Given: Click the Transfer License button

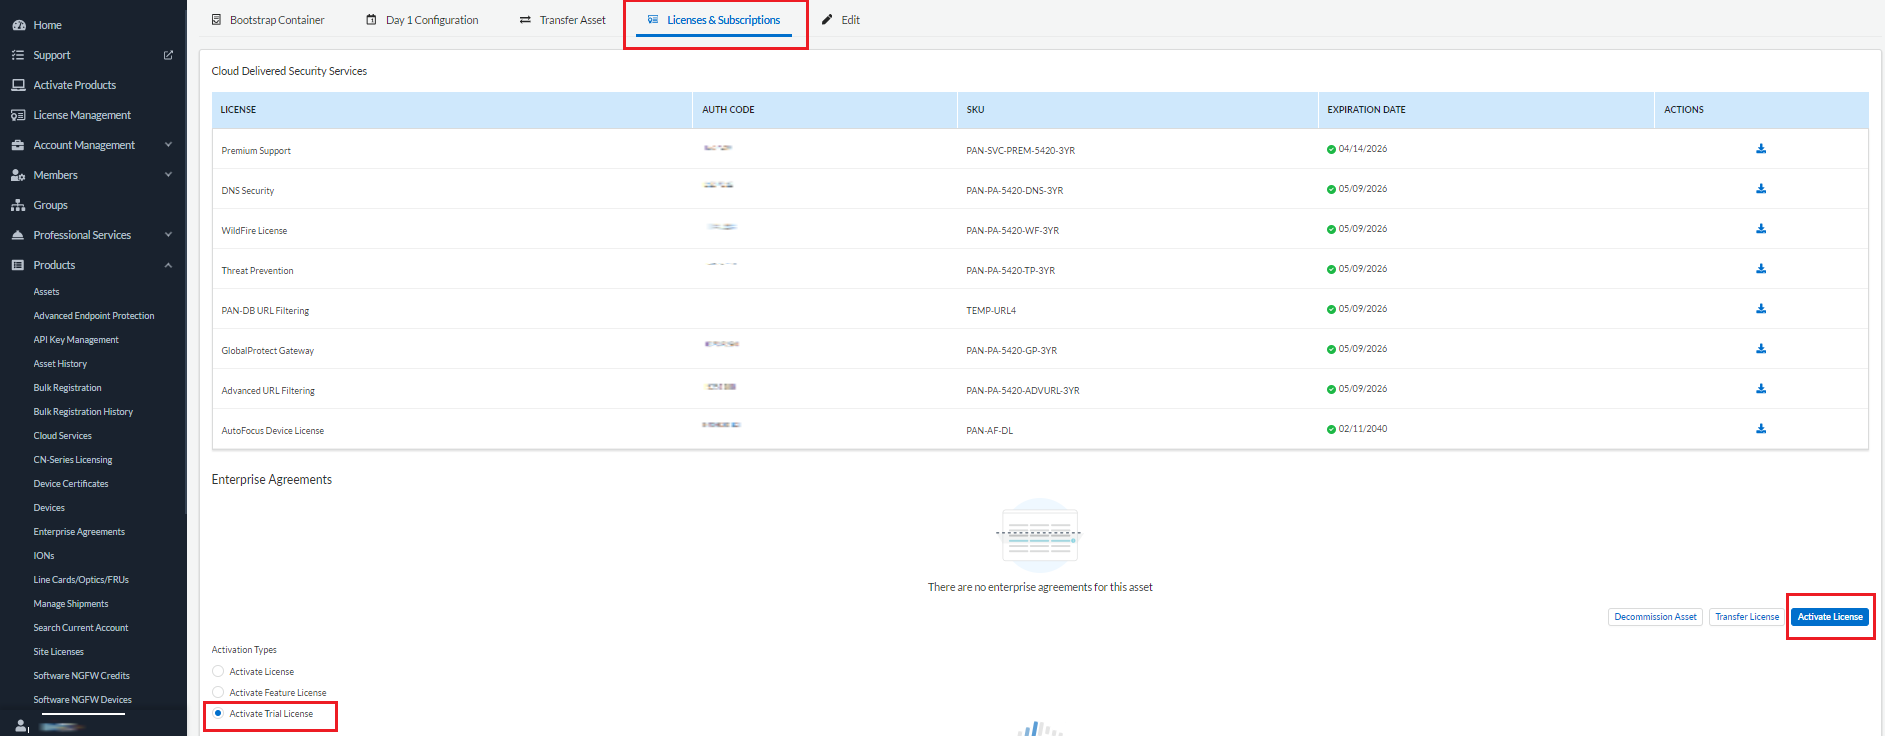Looking at the screenshot, I should (x=1747, y=617).
